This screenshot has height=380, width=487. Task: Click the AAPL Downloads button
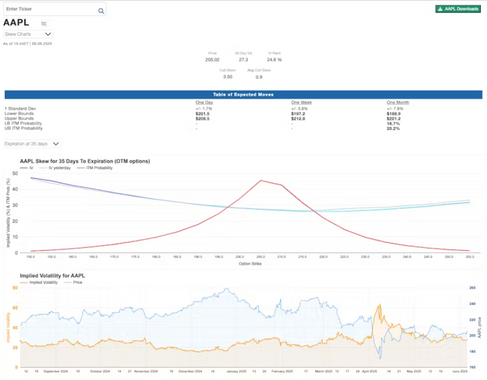pyautogui.click(x=458, y=9)
